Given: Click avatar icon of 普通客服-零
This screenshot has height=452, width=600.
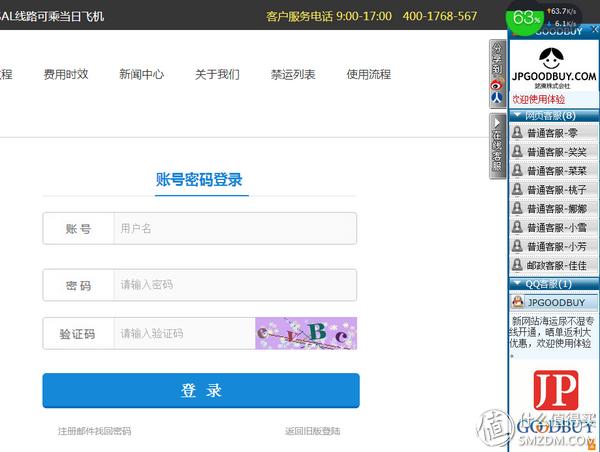Looking at the screenshot, I should point(517,132).
